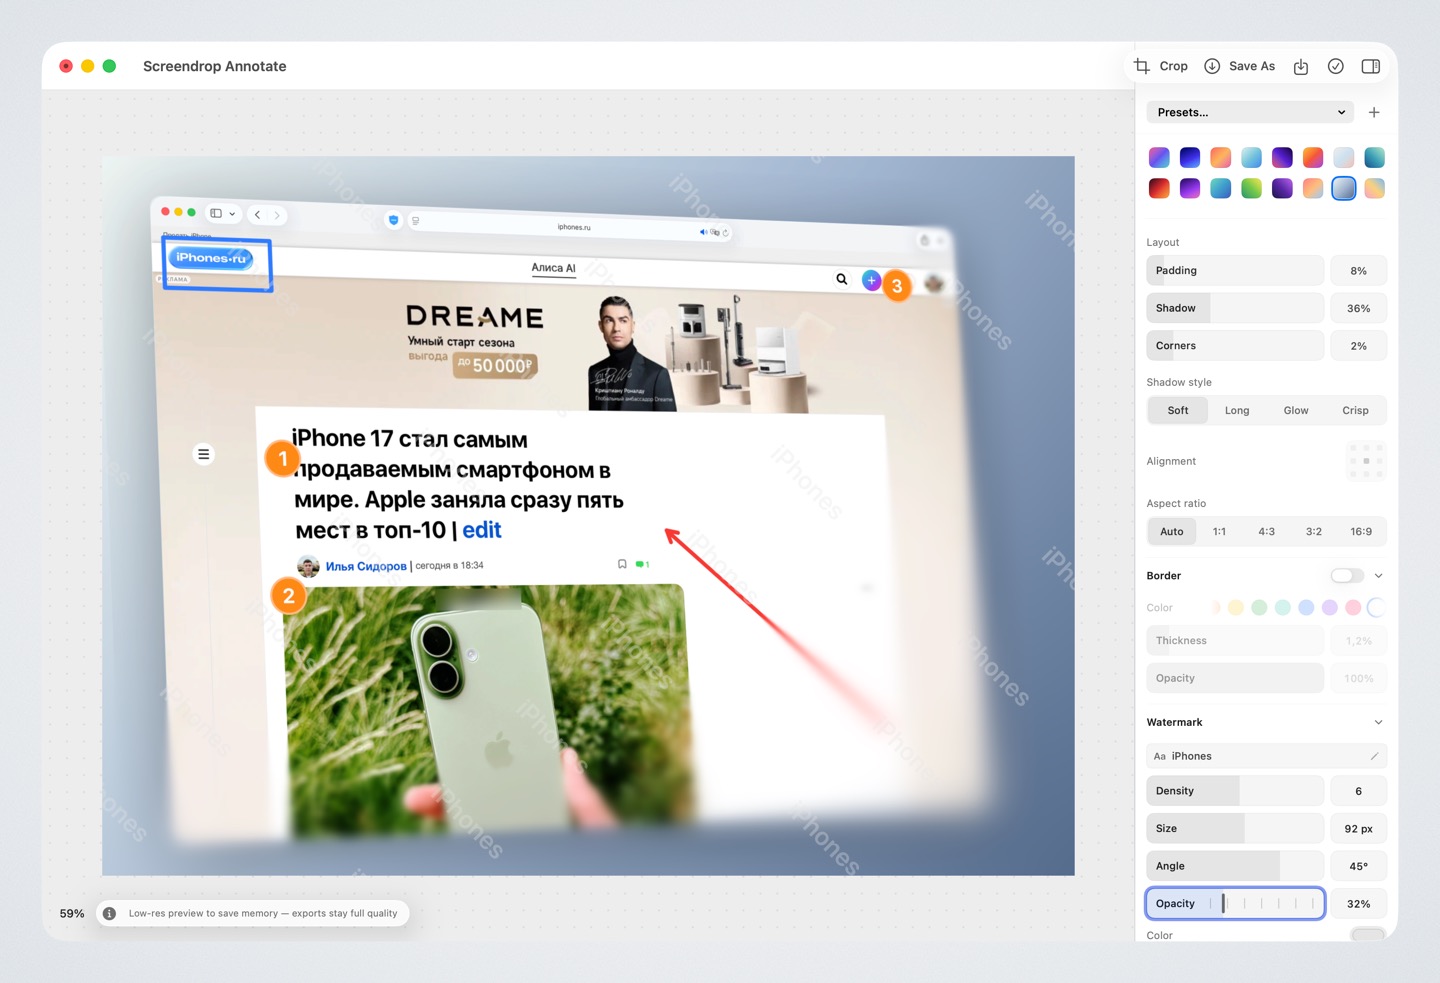Image resolution: width=1440 pixels, height=983 pixels.
Task: Click the Low-res preview notice text
Action: point(263,913)
